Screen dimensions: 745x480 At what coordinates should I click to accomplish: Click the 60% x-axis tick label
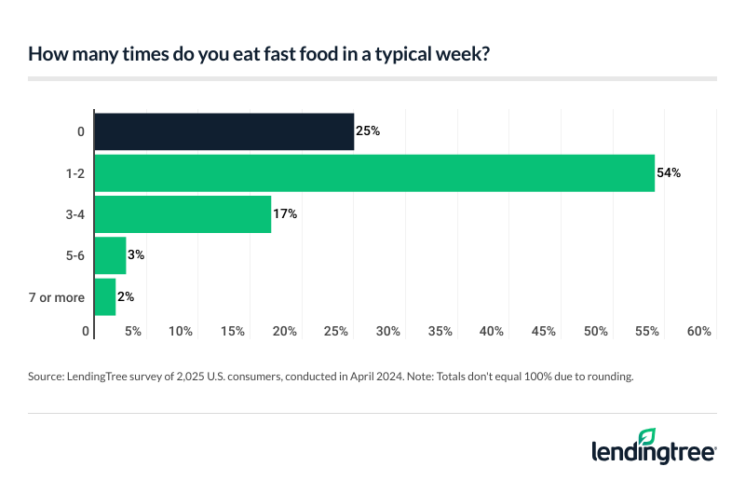(x=699, y=331)
